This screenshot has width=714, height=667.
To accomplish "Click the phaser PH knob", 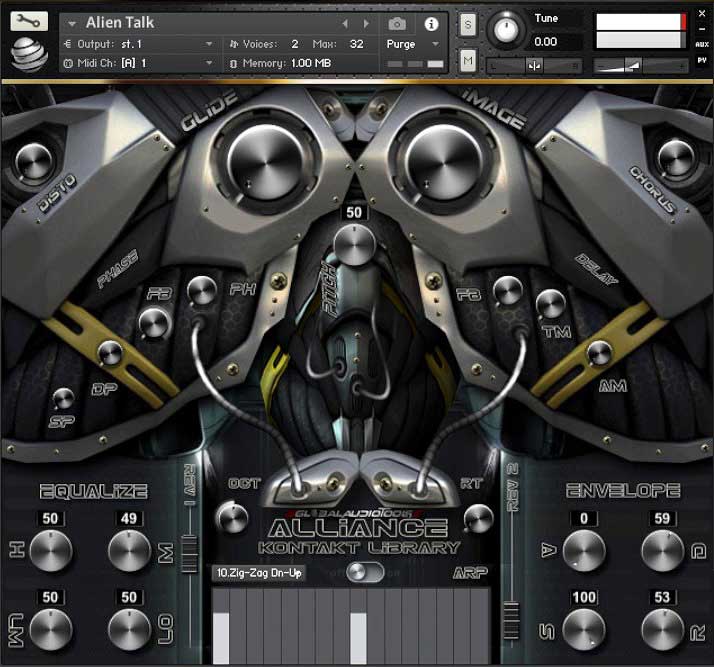I will point(202,290).
